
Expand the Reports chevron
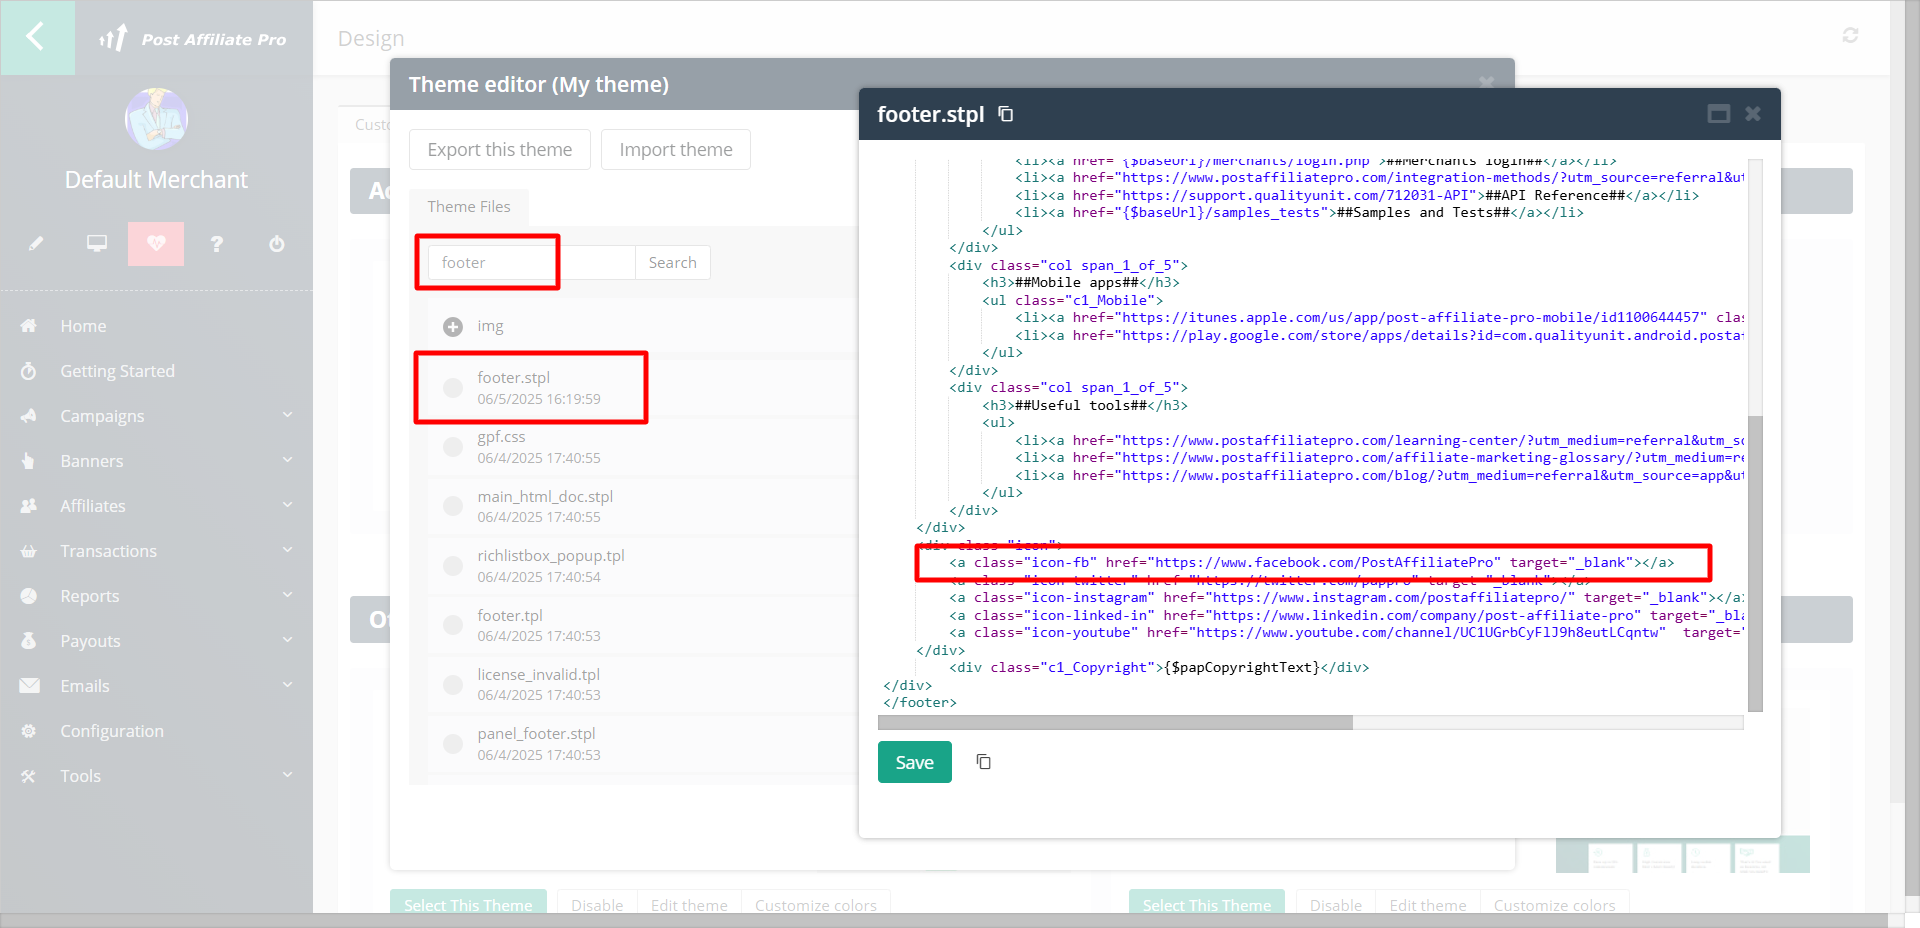point(287,595)
